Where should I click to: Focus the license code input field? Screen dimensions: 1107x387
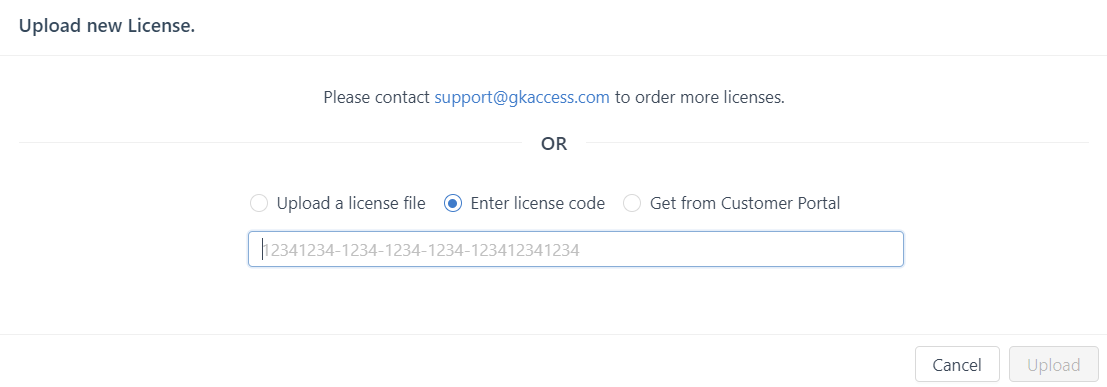[x=575, y=249]
